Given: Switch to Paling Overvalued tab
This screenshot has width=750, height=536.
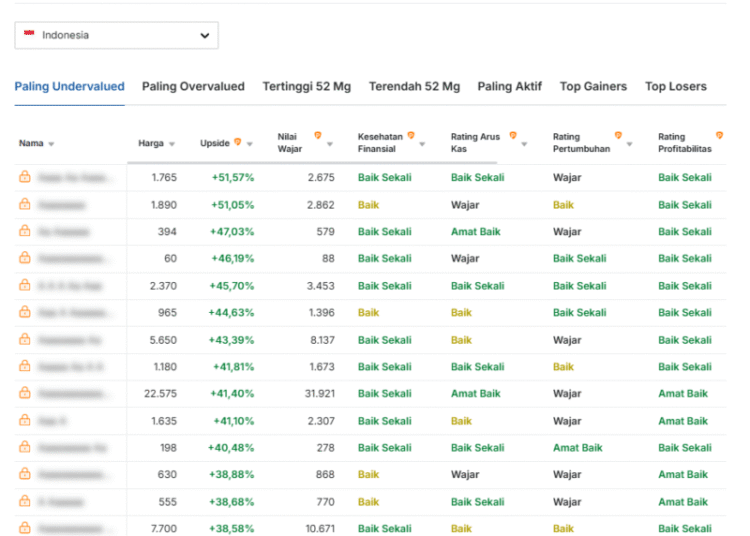Looking at the screenshot, I should [193, 87].
